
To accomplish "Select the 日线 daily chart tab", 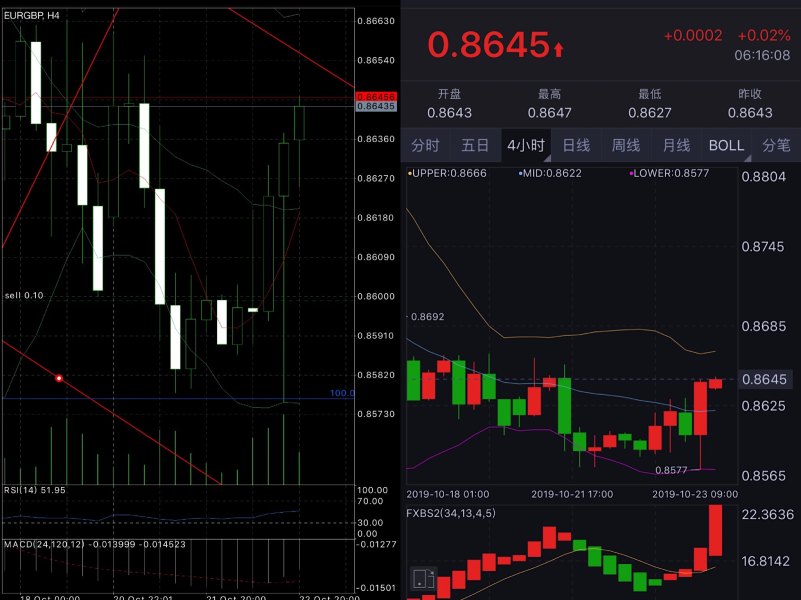I will (576, 145).
